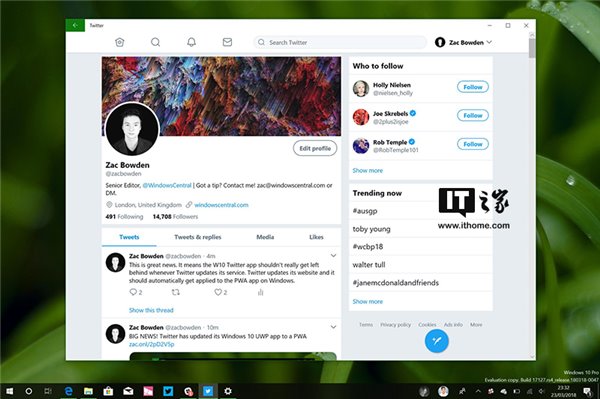Open the Ads info footer link
Screen dimensions: 600x399
coord(453,325)
